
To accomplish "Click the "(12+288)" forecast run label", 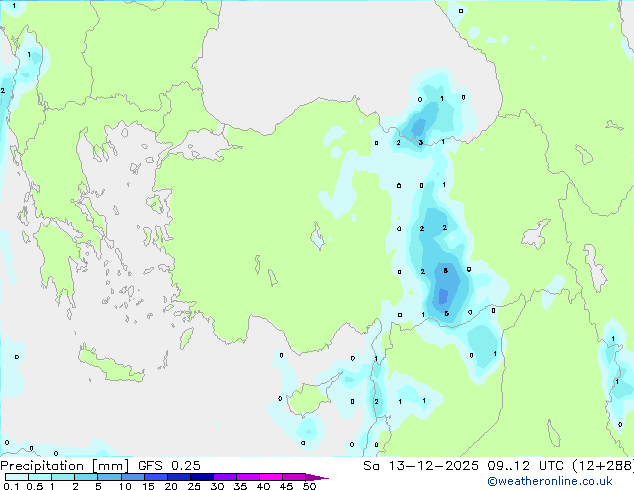I will (x=603, y=466).
